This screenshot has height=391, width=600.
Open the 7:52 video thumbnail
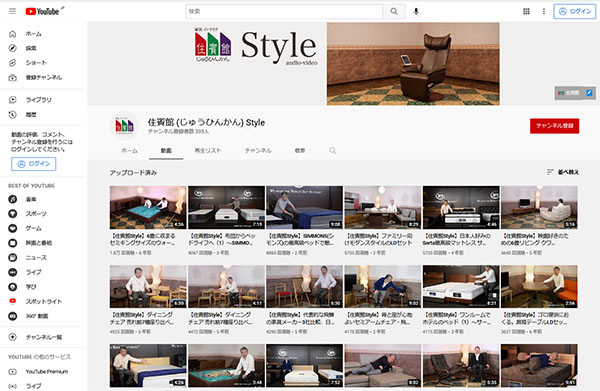point(304,365)
